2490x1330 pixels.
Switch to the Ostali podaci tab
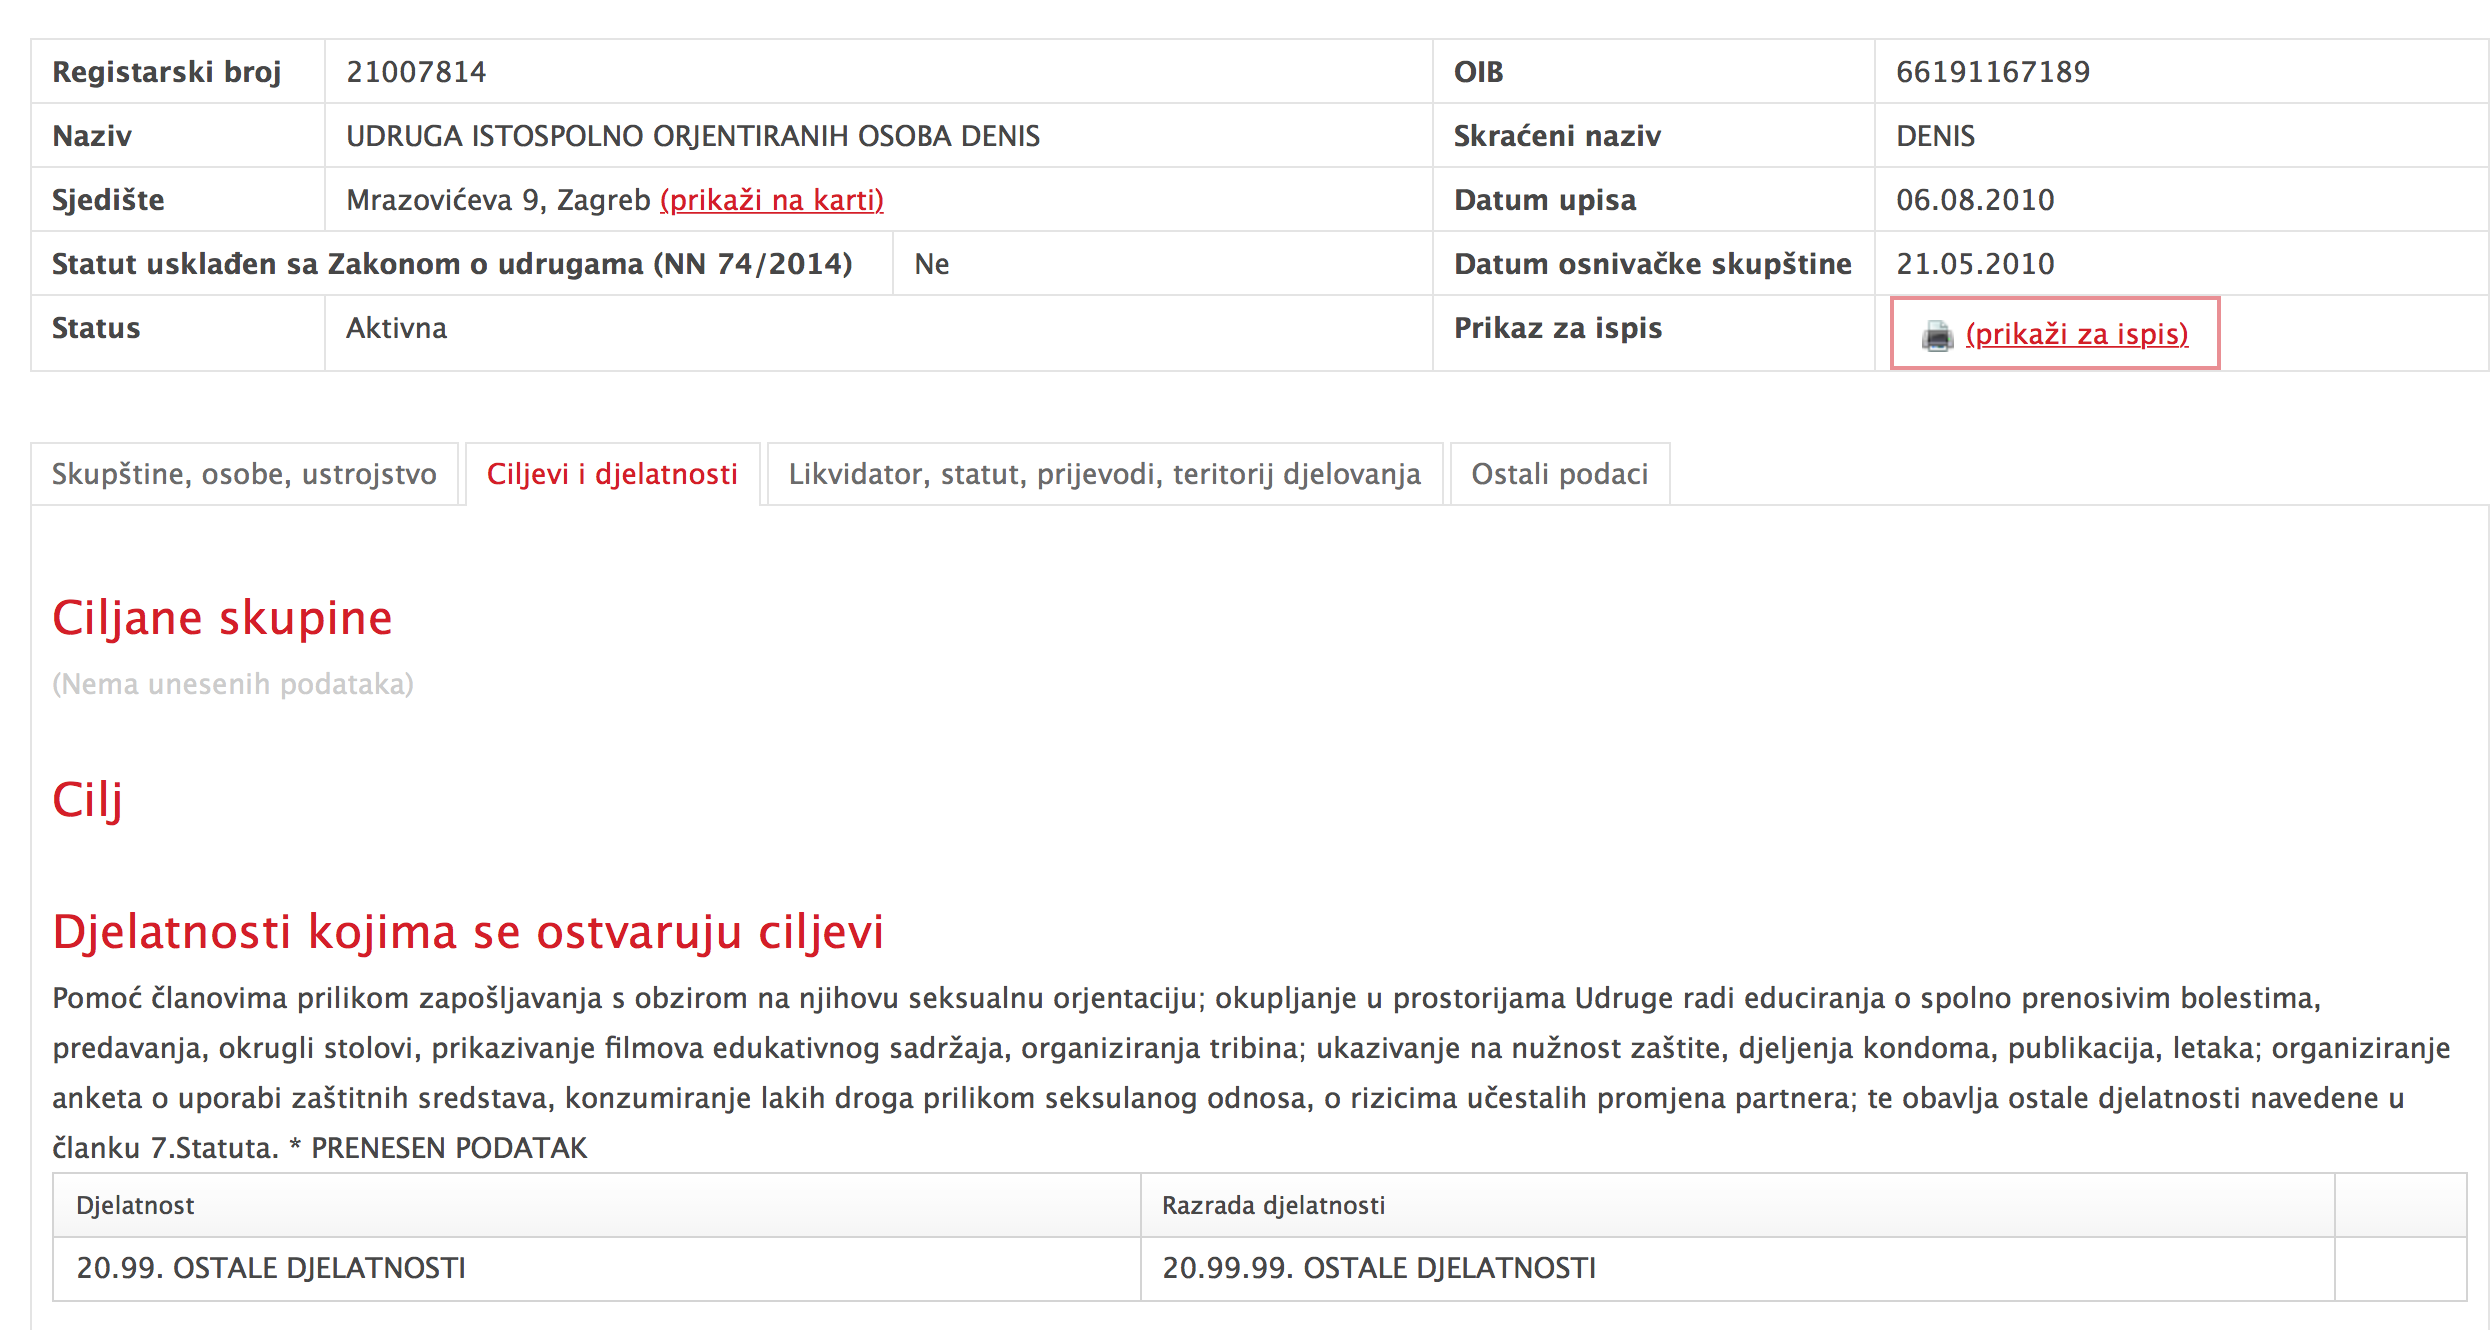tap(1559, 474)
